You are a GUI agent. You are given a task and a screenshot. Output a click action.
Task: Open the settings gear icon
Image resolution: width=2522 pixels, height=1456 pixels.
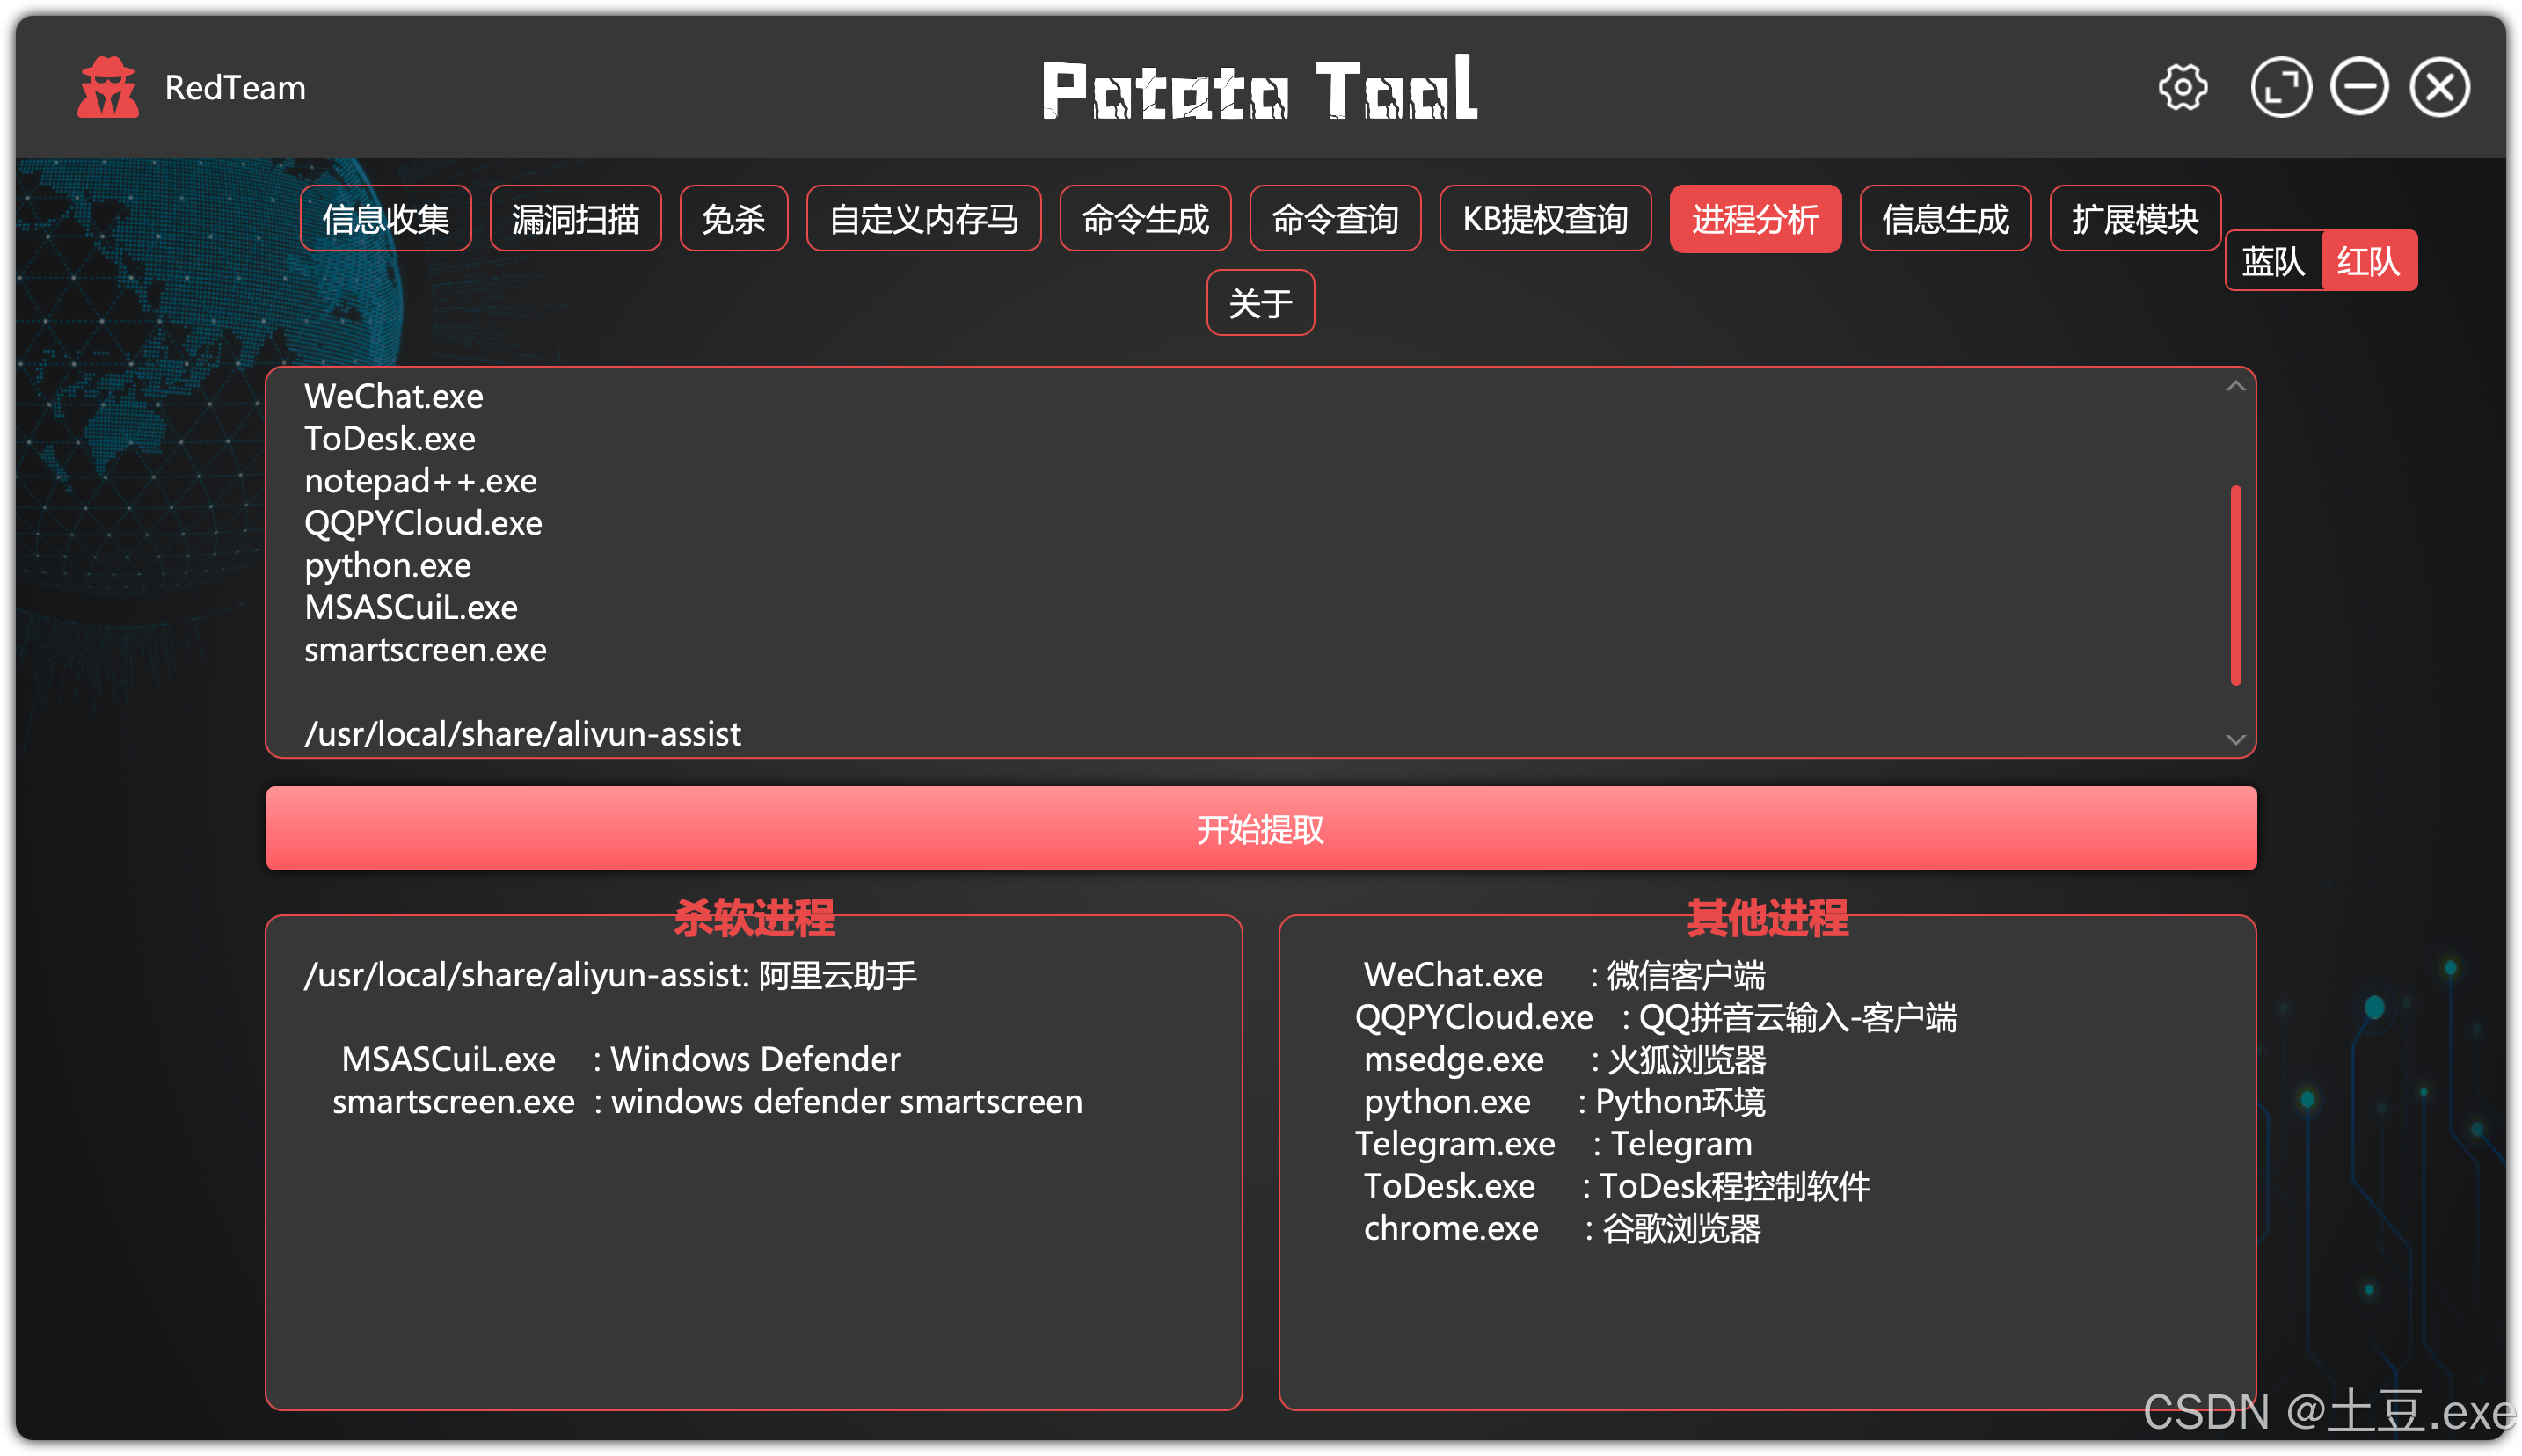[x=2181, y=88]
